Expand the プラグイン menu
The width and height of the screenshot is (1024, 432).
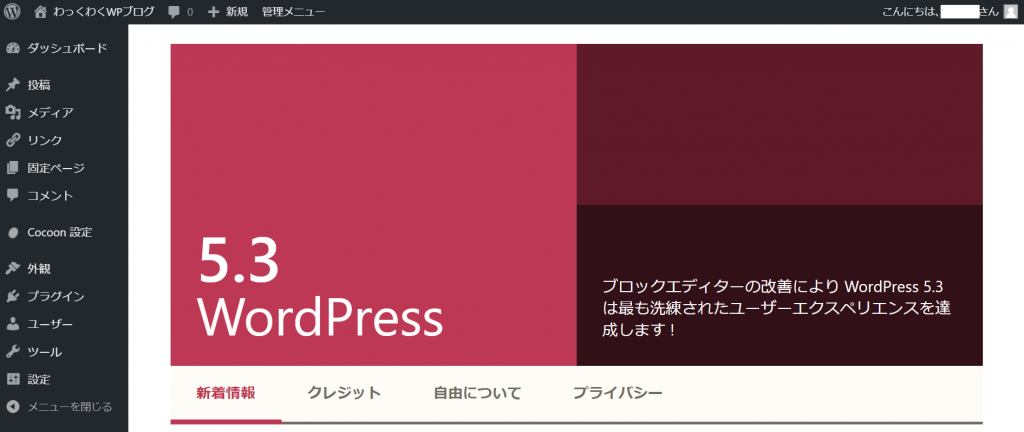pyautogui.click(x=55, y=296)
